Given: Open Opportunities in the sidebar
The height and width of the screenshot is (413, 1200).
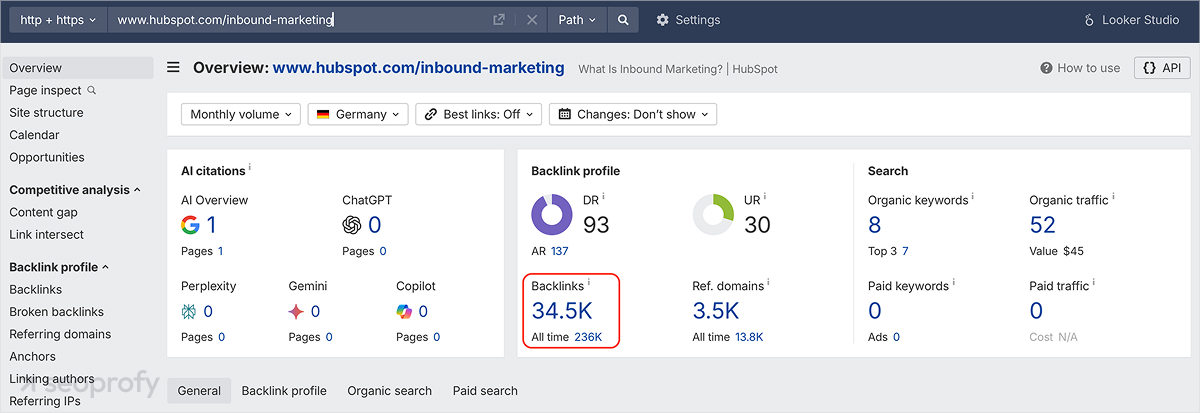Looking at the screenshot, I should coord(47,157).
